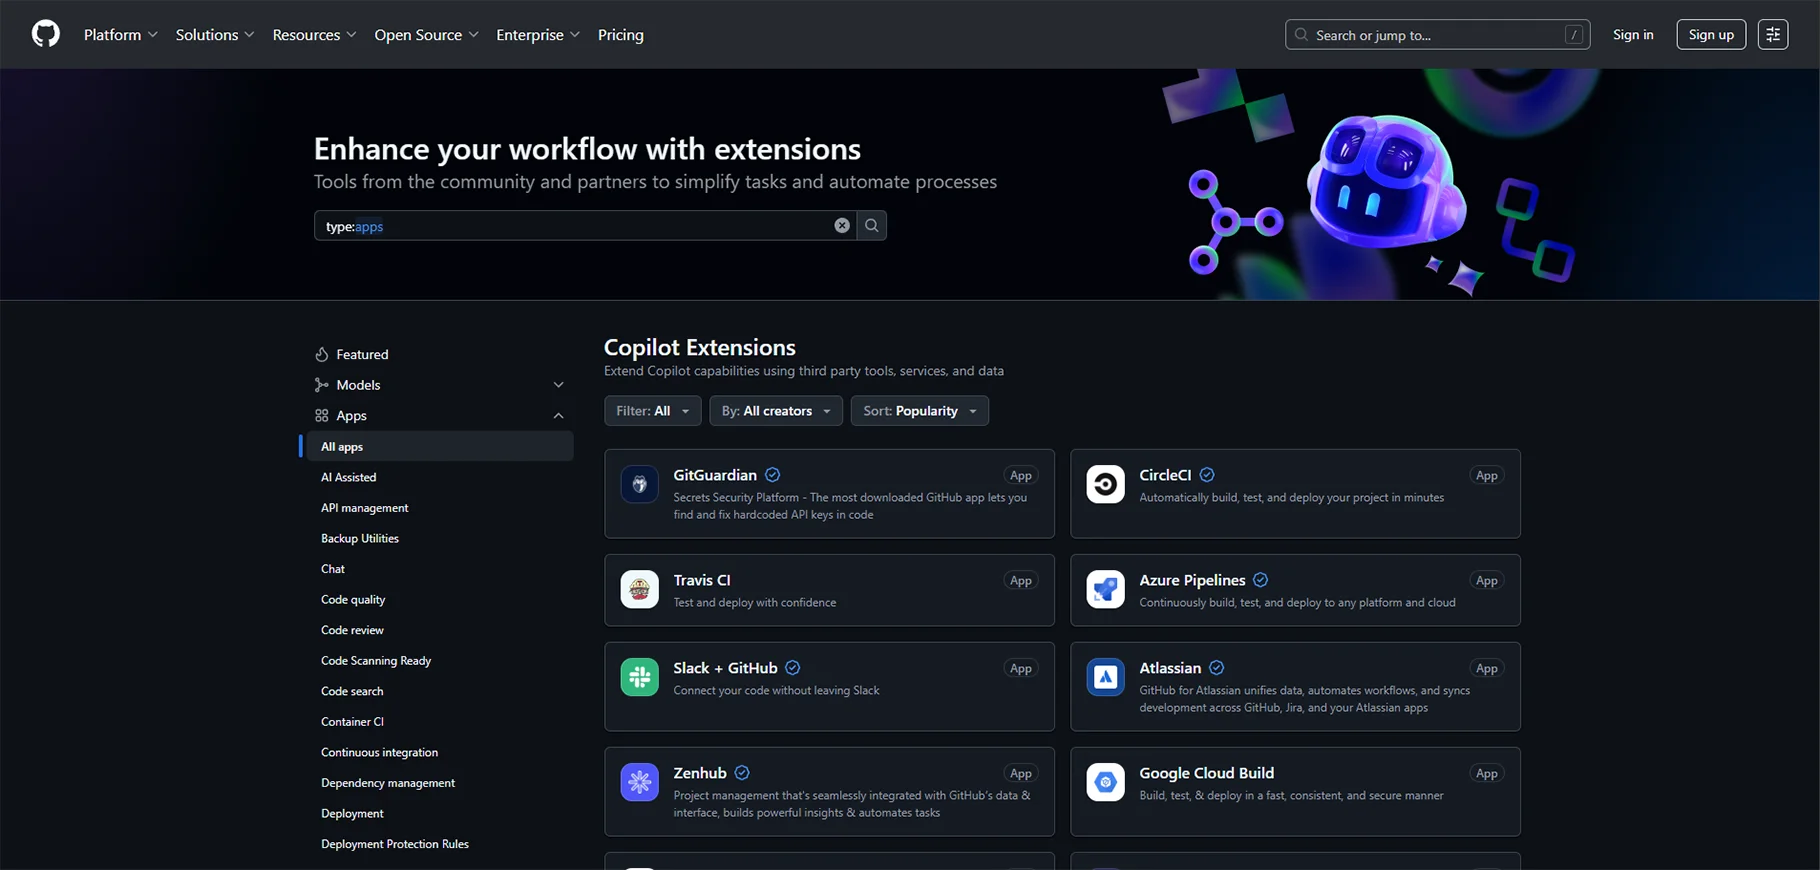Open the GitHub home logo

click(46, 34)
